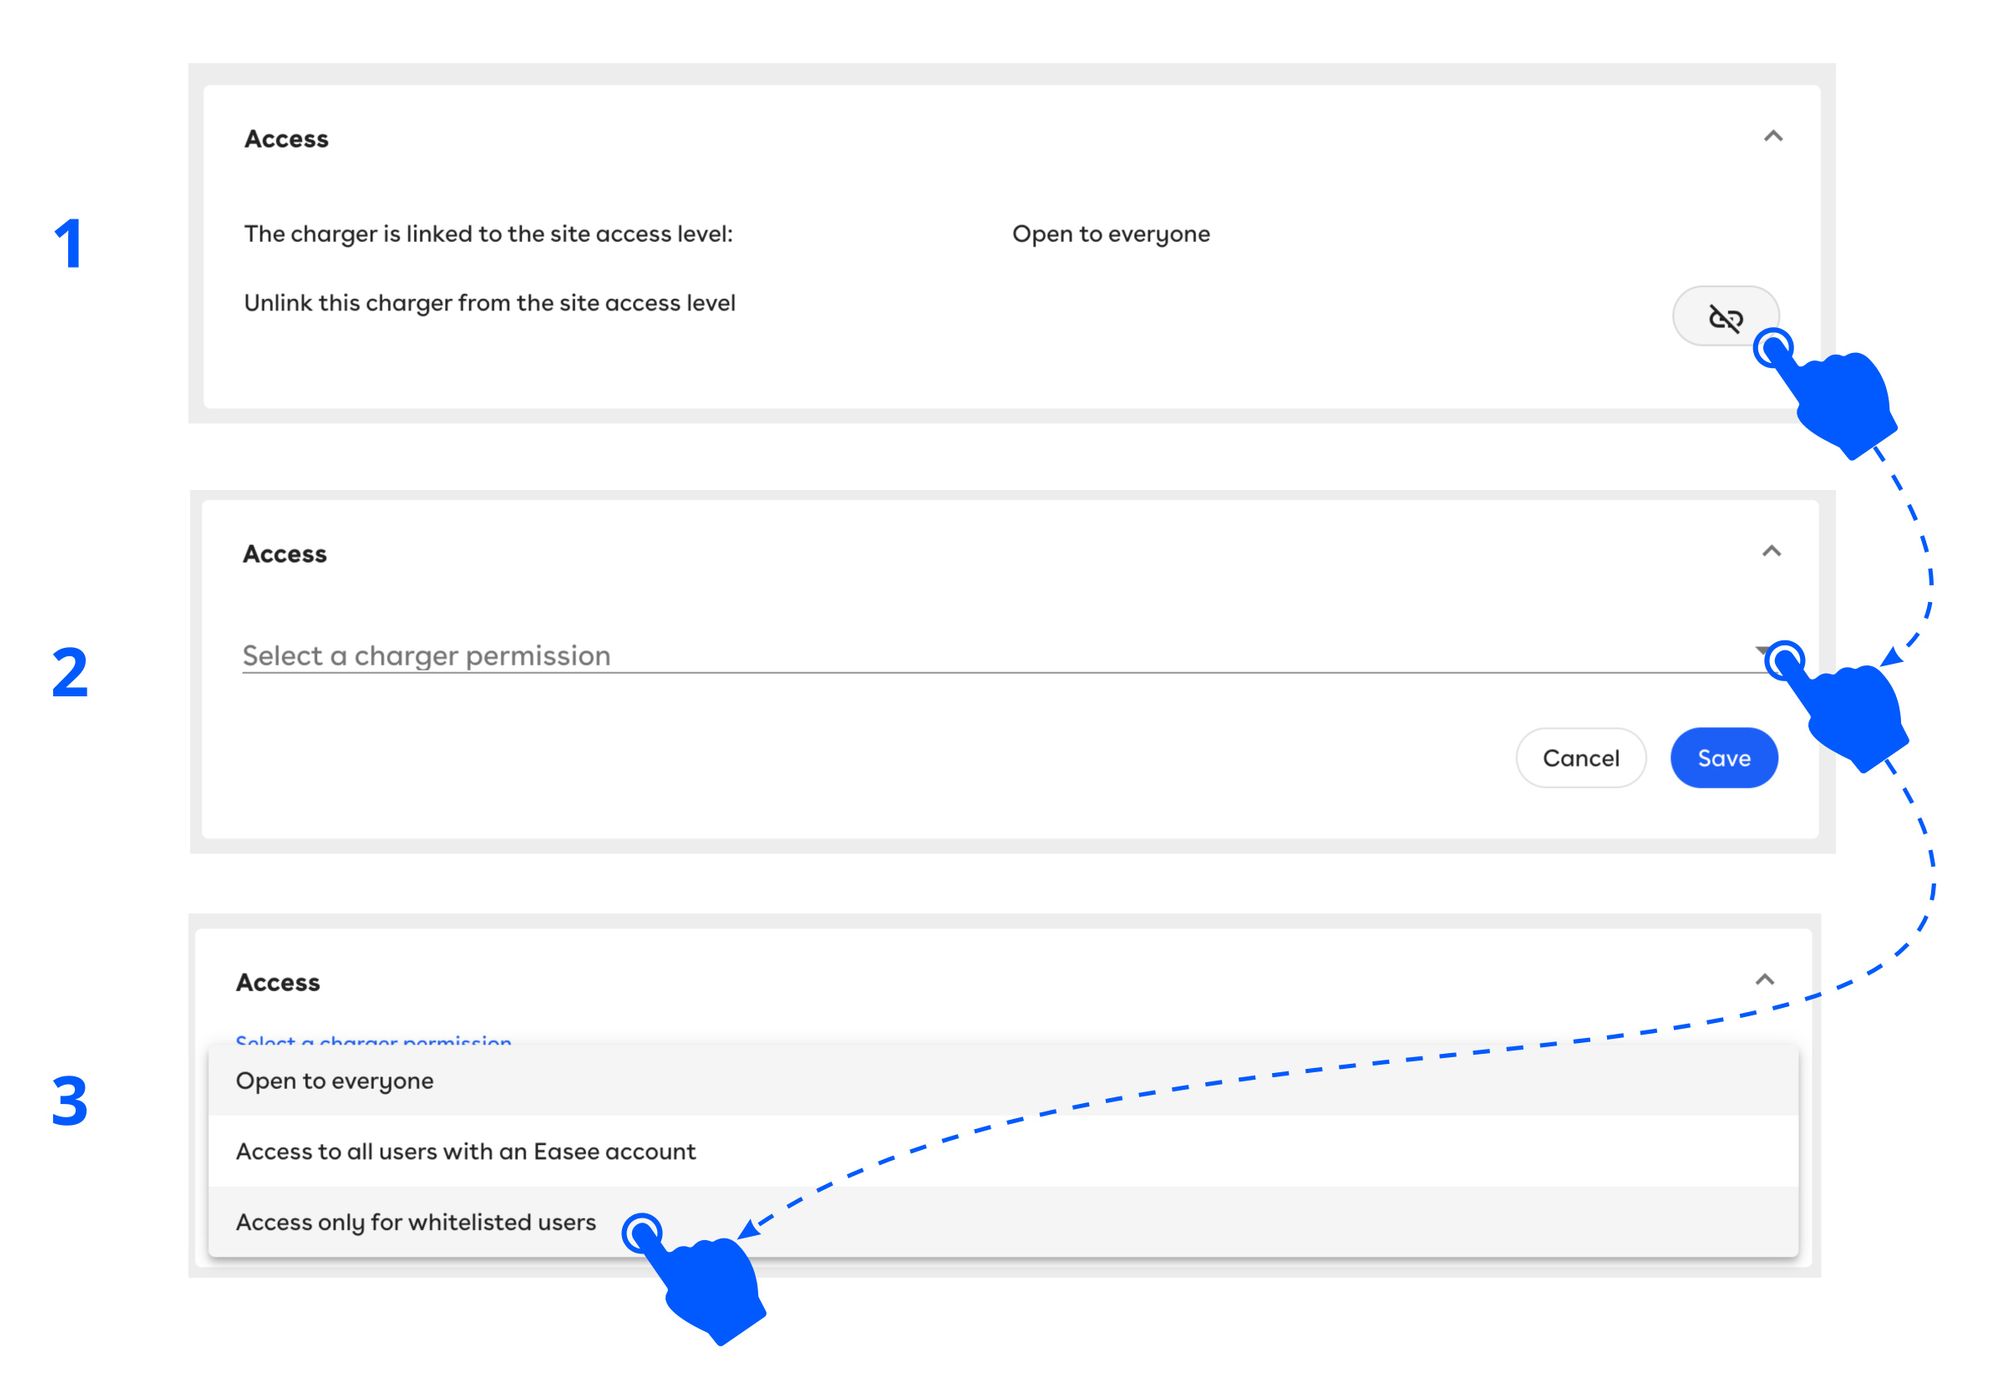Click the blue step number 2
Image resolution: width=2000 pixels, height=1395 pixels.
(x=70, y=672)
